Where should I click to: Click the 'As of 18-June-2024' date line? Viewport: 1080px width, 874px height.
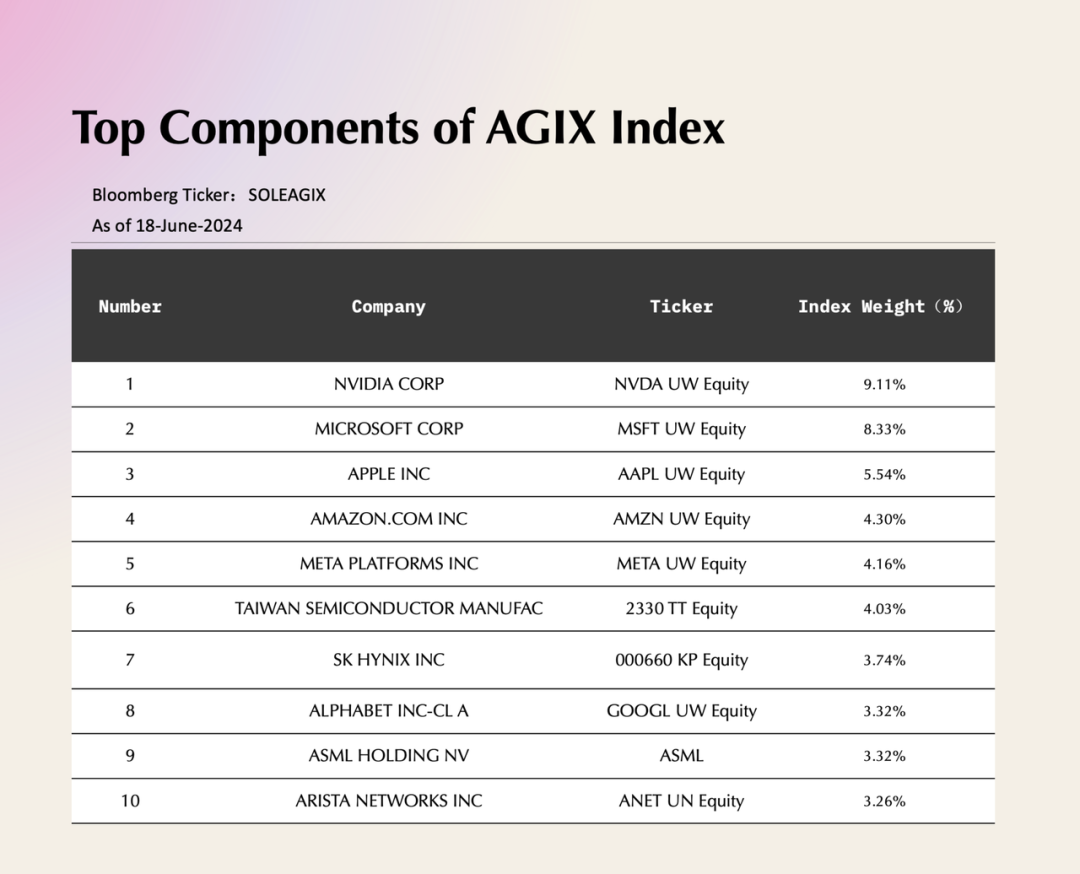167,225
